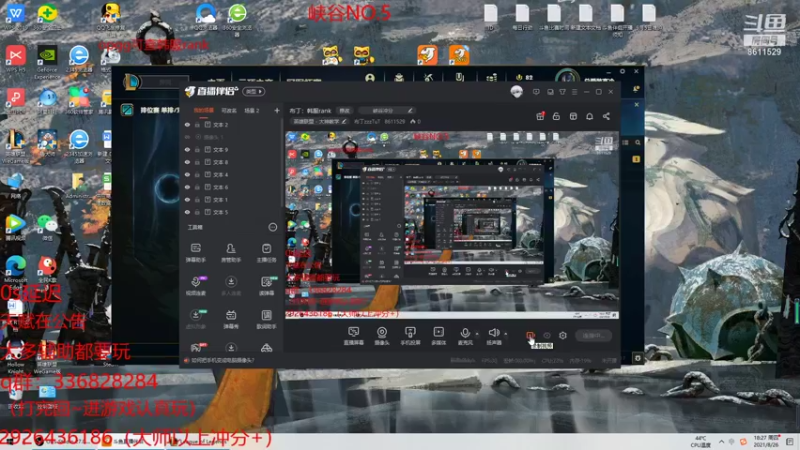The width and height of the screenshot is (800, 450).
Task: Click 修改 to edit the stream title
Action: (345, 110)
